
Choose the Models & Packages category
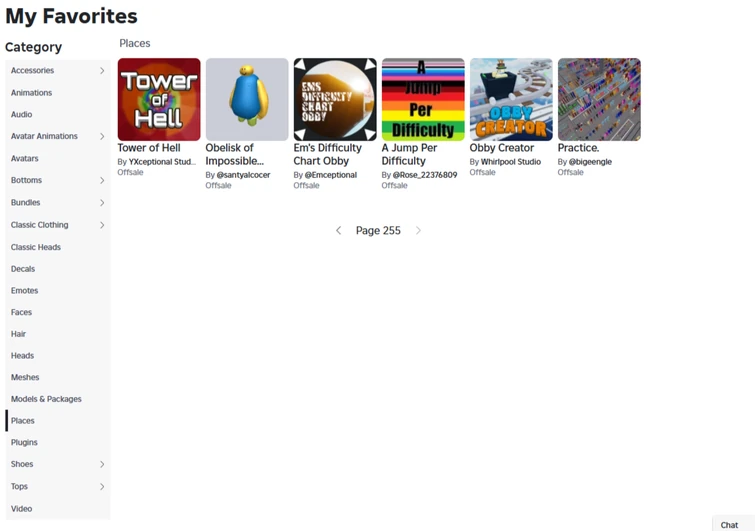point(46,399)
